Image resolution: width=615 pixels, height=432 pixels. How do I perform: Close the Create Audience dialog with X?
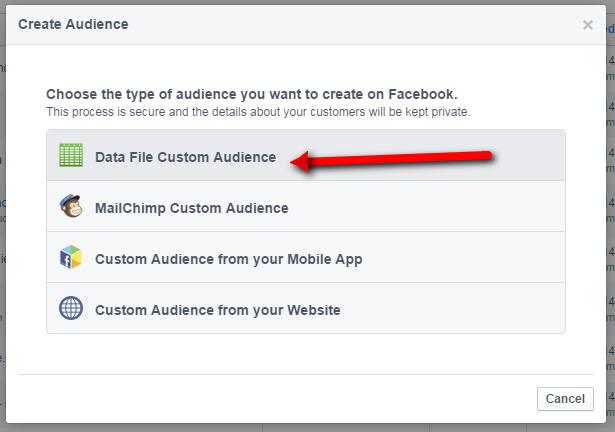click(x=588, y=25)
